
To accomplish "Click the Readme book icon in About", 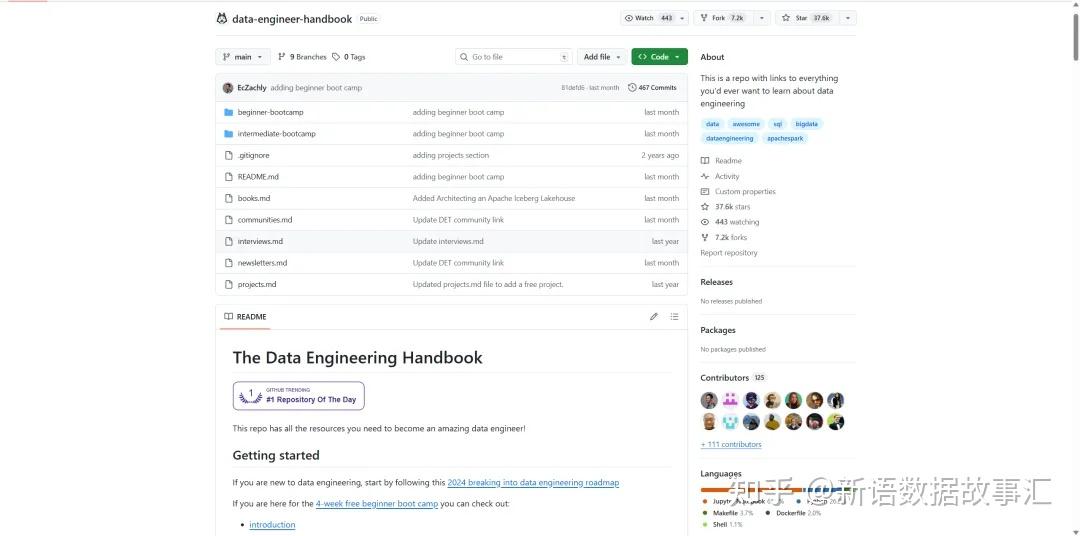I will click(705, 161).
